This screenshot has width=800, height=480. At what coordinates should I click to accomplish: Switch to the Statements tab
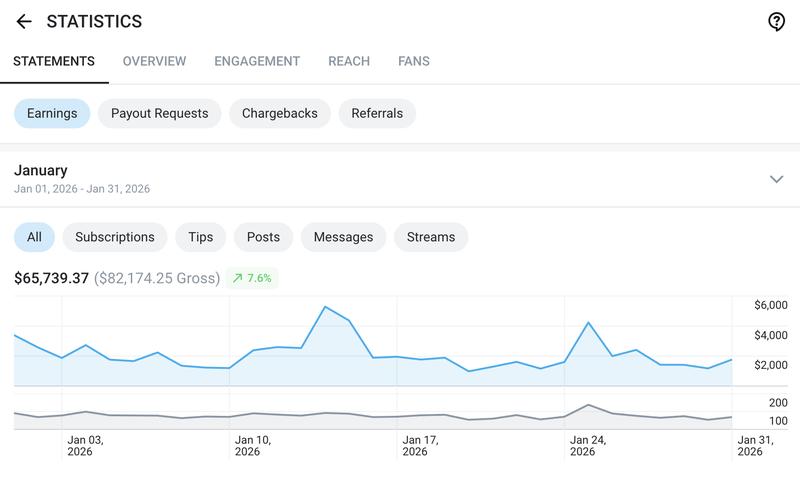click(54, 61)
